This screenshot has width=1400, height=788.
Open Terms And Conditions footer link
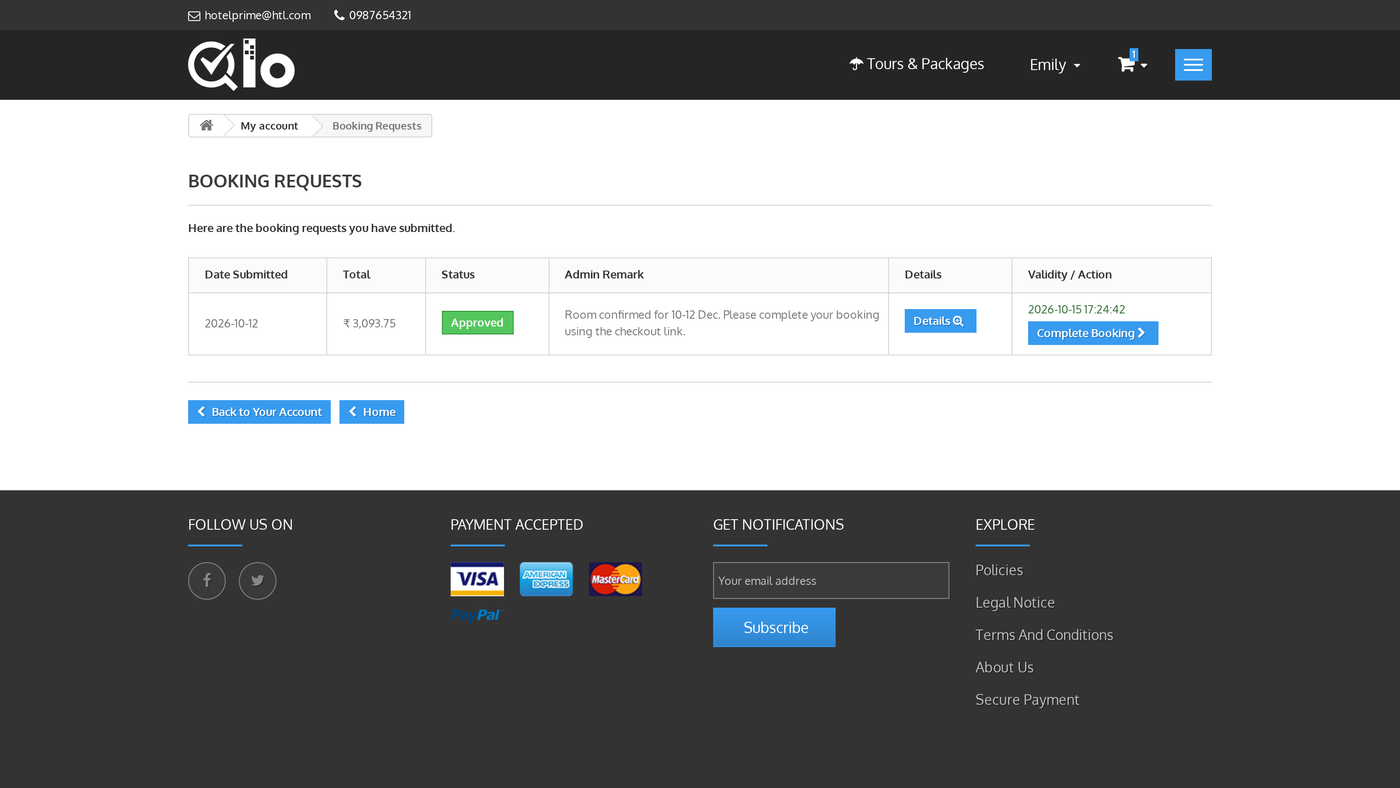(x=1044, y=635)
